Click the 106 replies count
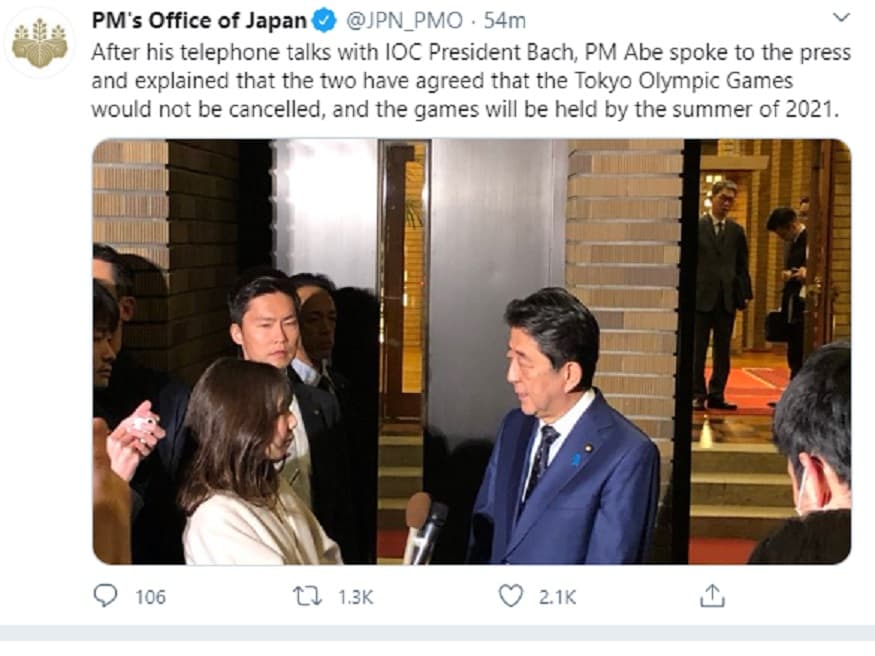875x656 pixels. click(151, 597)
